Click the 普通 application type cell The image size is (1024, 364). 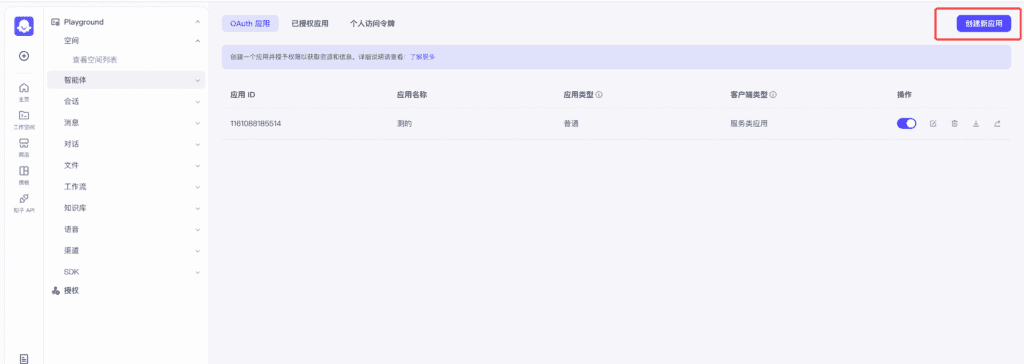tap(571, 124)
